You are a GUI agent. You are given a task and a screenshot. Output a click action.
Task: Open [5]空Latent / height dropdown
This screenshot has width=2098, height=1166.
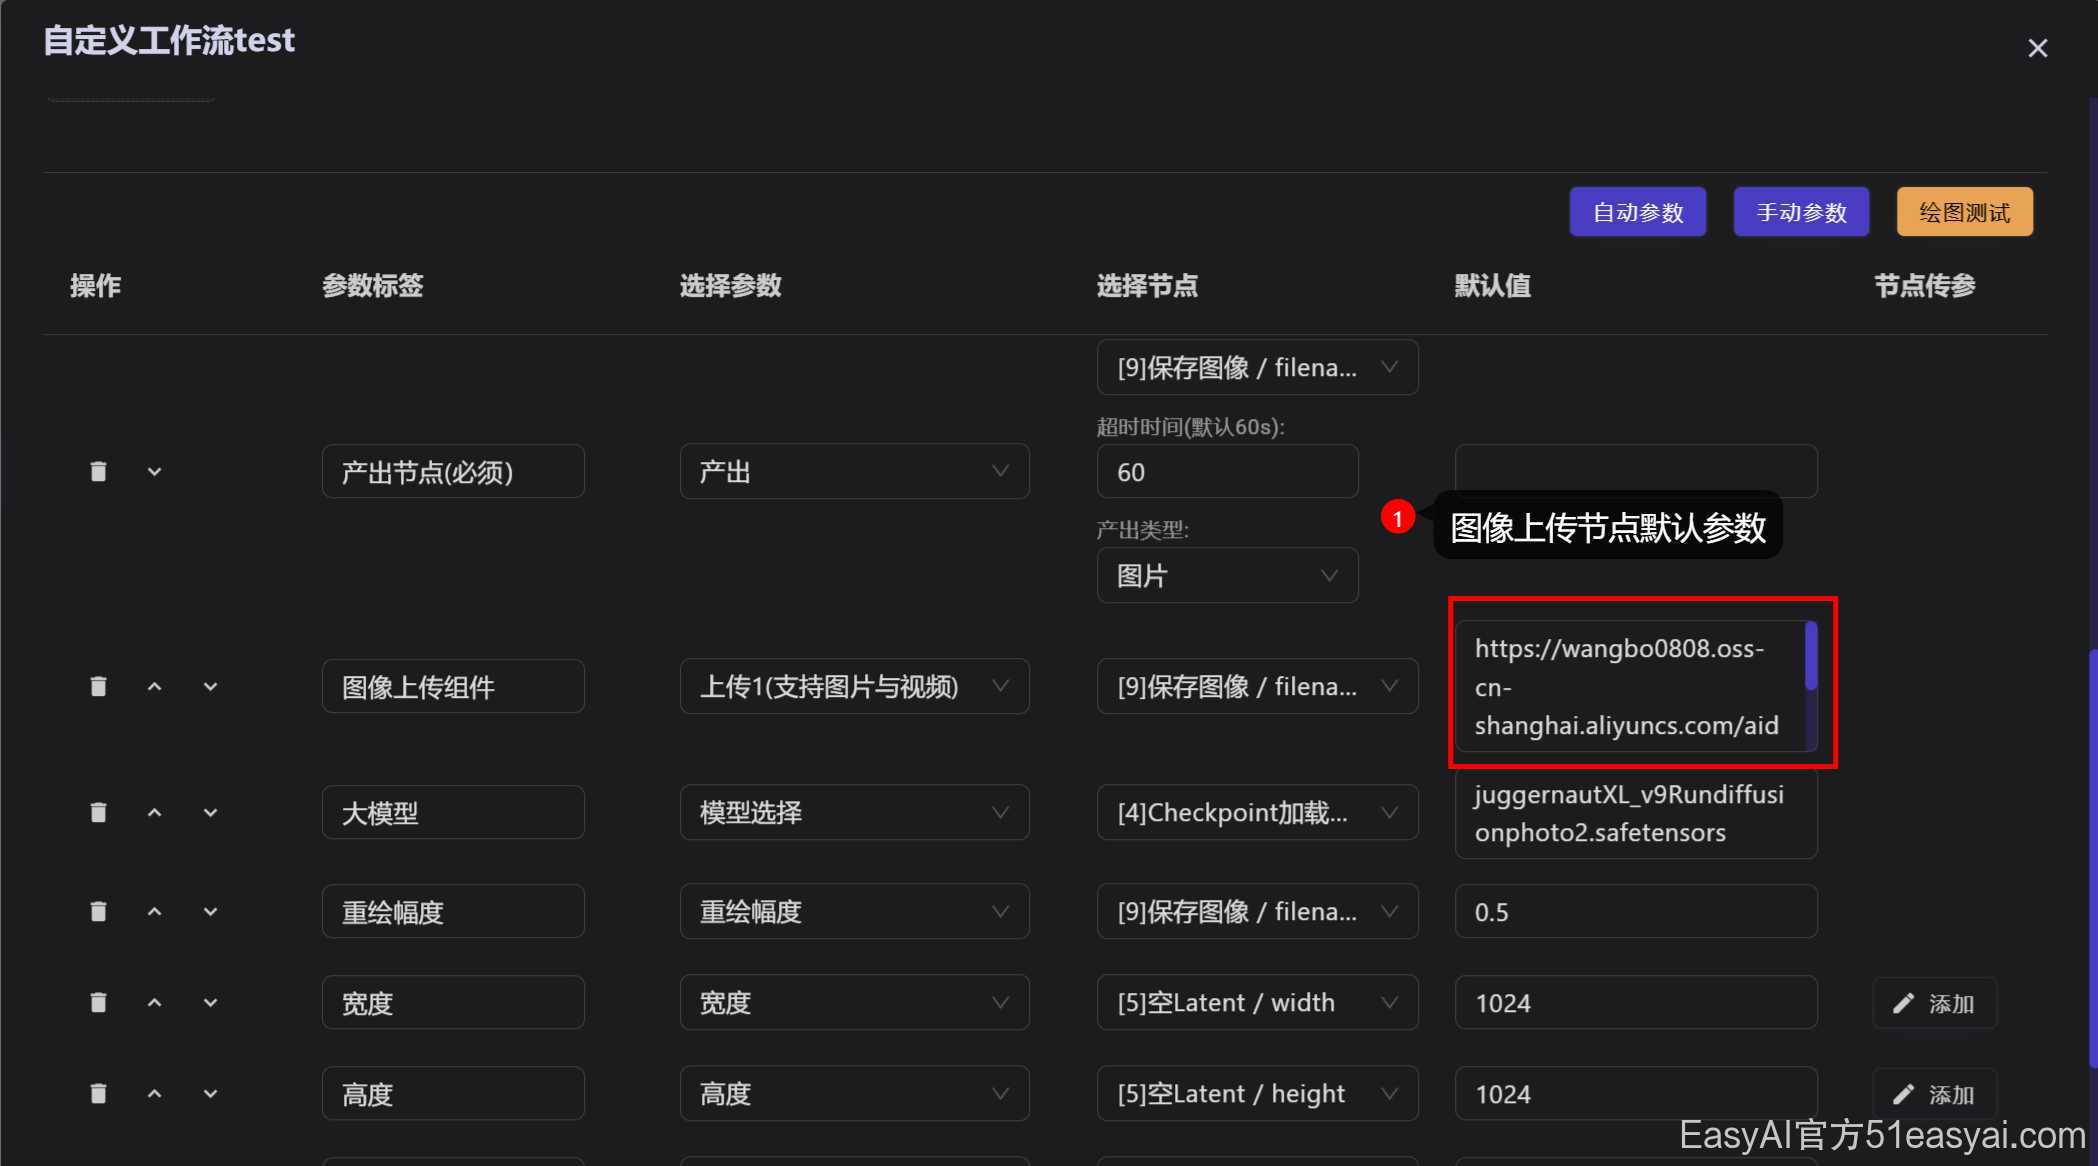pos(1257,1093)
